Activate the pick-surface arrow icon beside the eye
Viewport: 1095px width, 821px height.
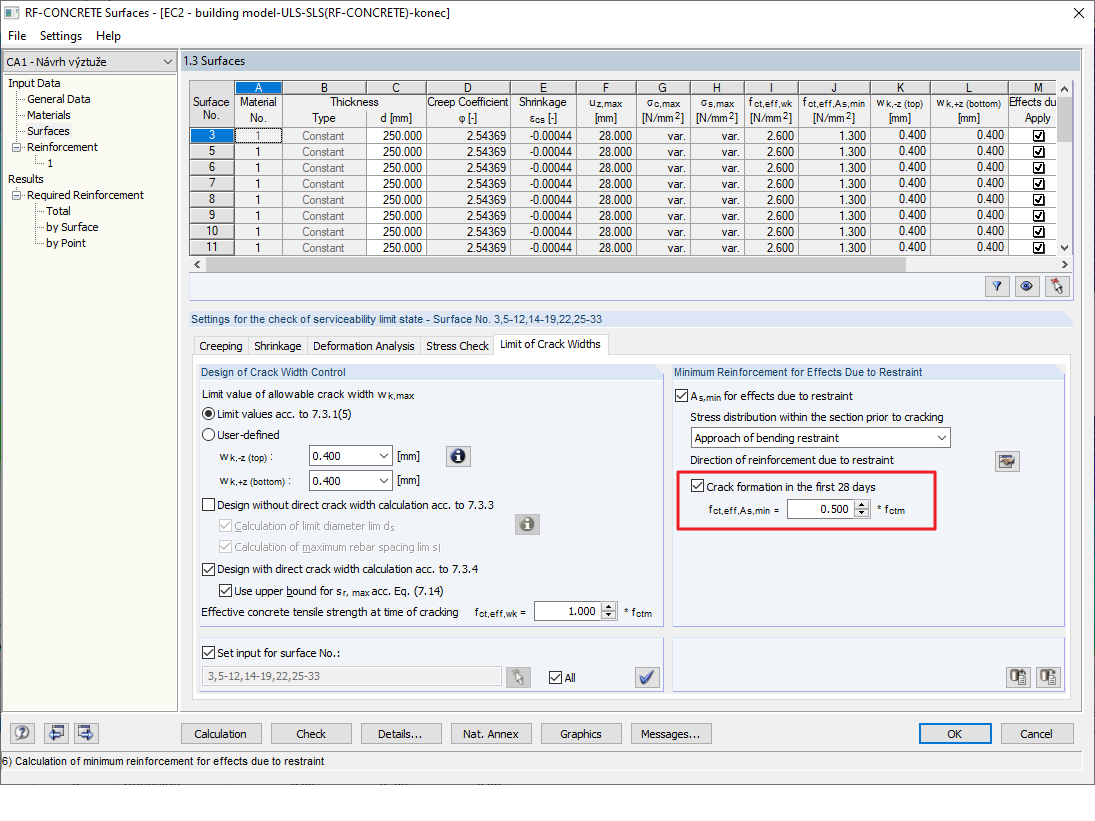click(1056, 286)
